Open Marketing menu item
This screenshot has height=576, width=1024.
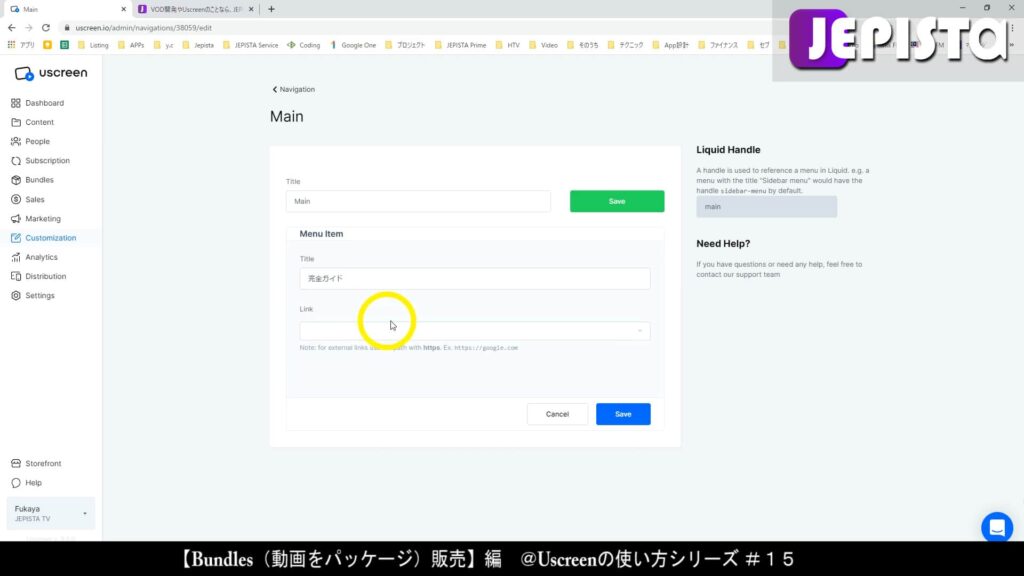point(43,219)
